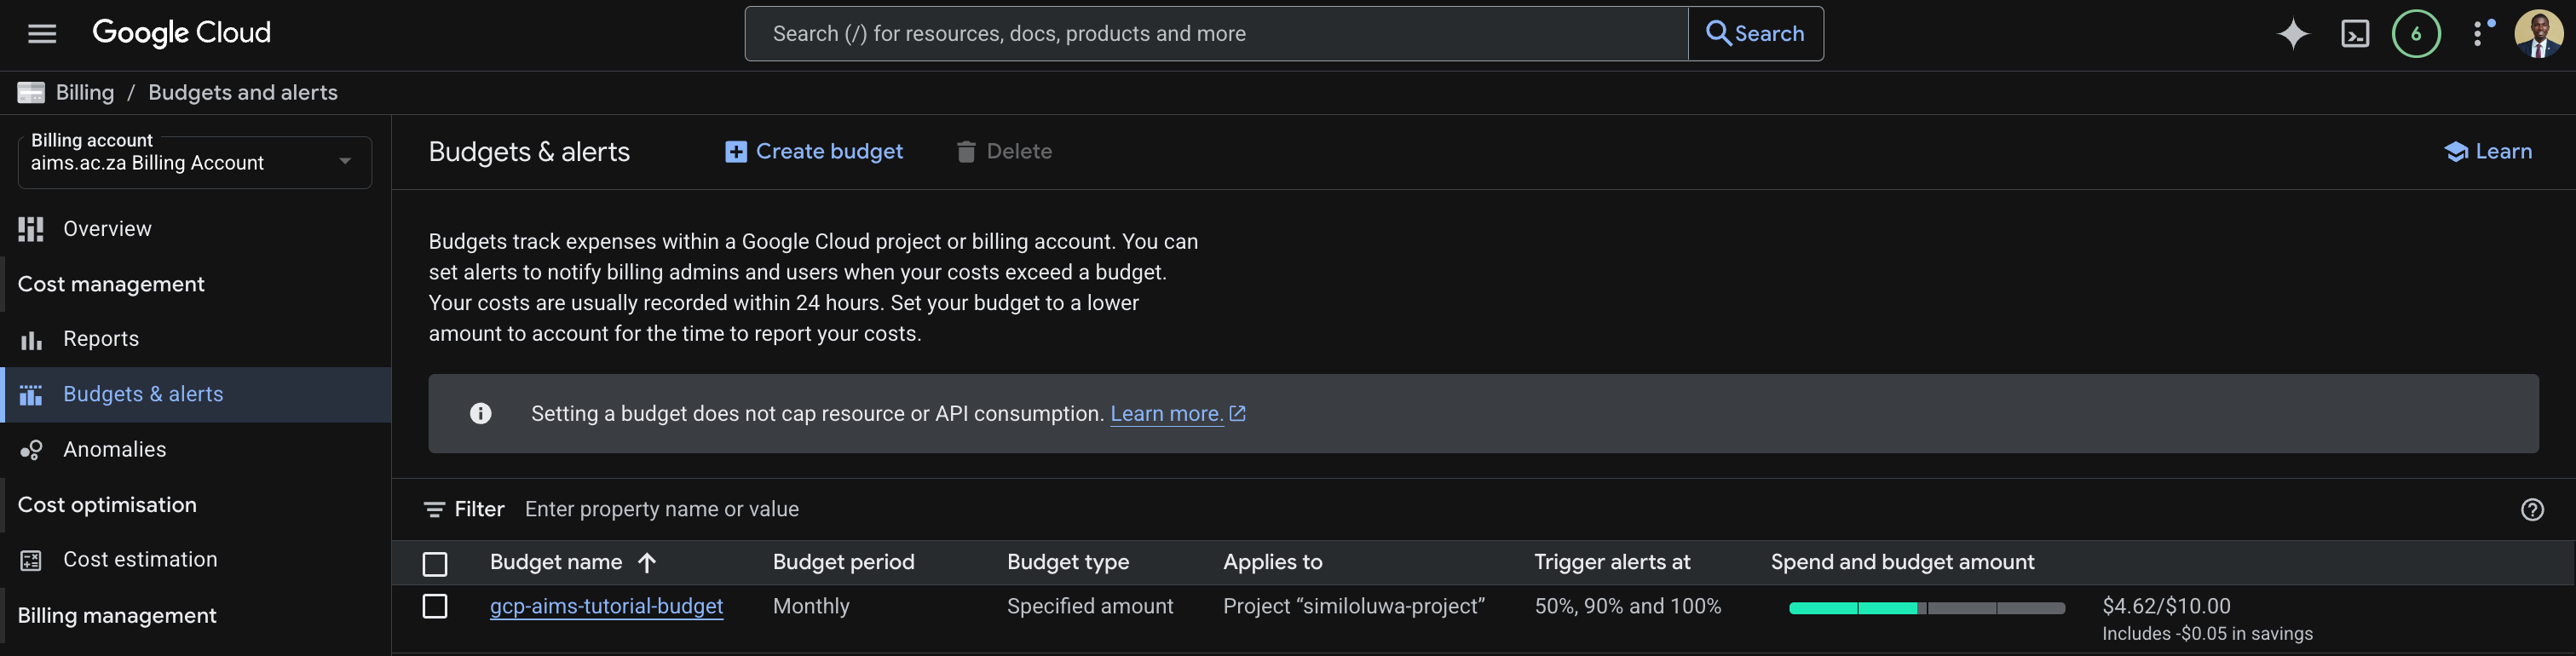Click the Includes -$0.05 in savings text
Viewport: 2576px width, 656px height.
pyautogui.click(x=2207, y=634)
